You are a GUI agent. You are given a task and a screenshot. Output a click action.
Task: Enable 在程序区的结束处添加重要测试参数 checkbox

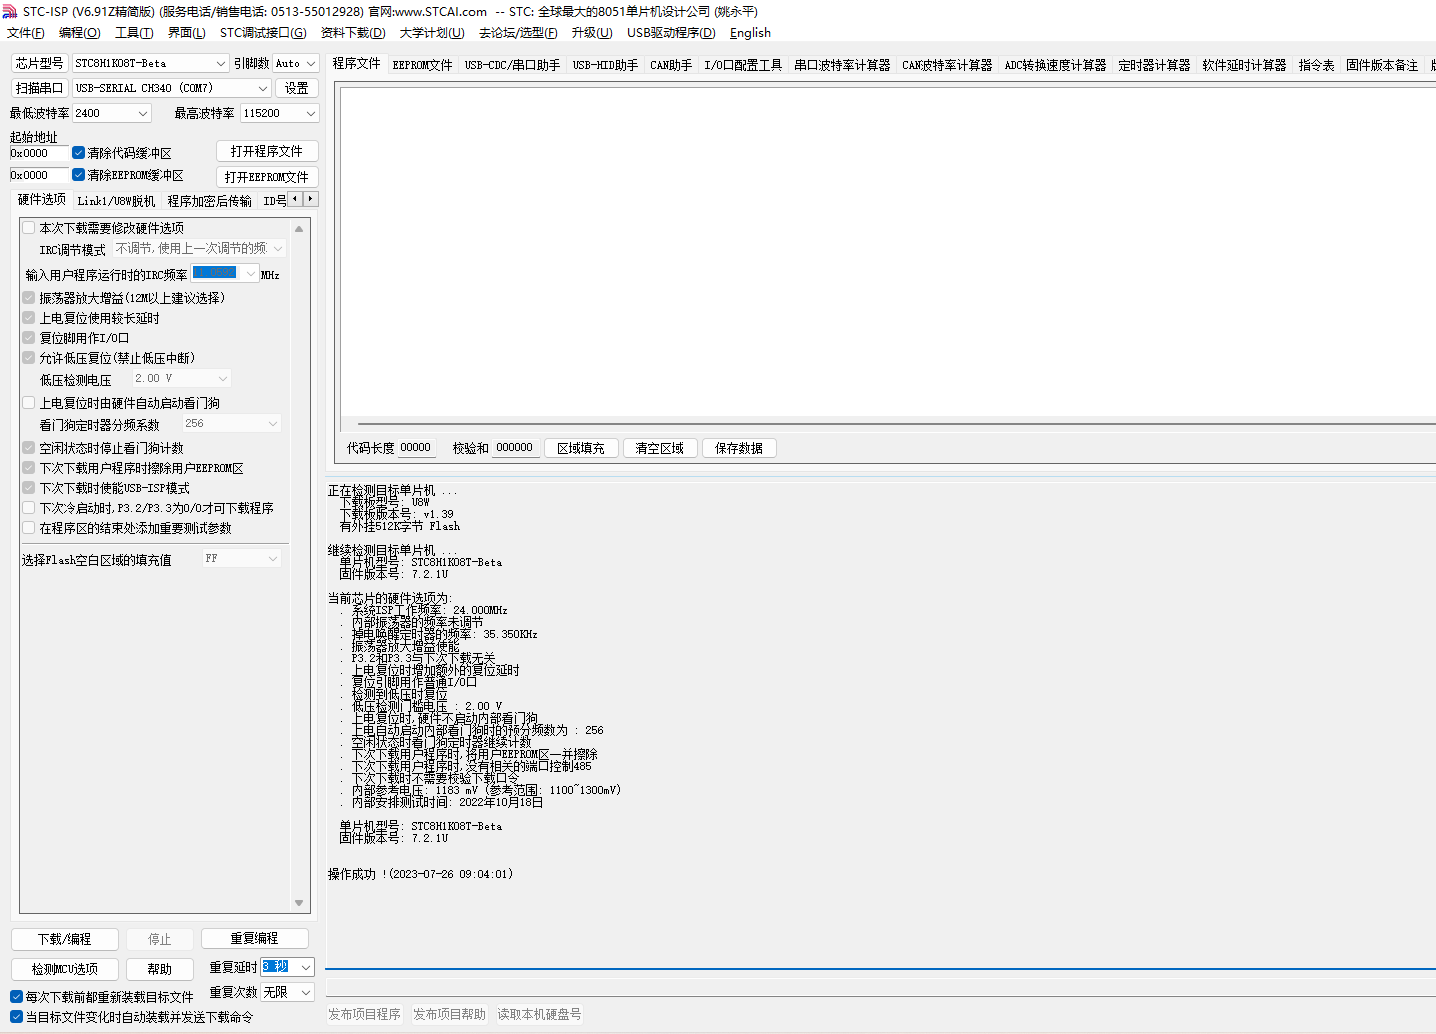[29, 528]
